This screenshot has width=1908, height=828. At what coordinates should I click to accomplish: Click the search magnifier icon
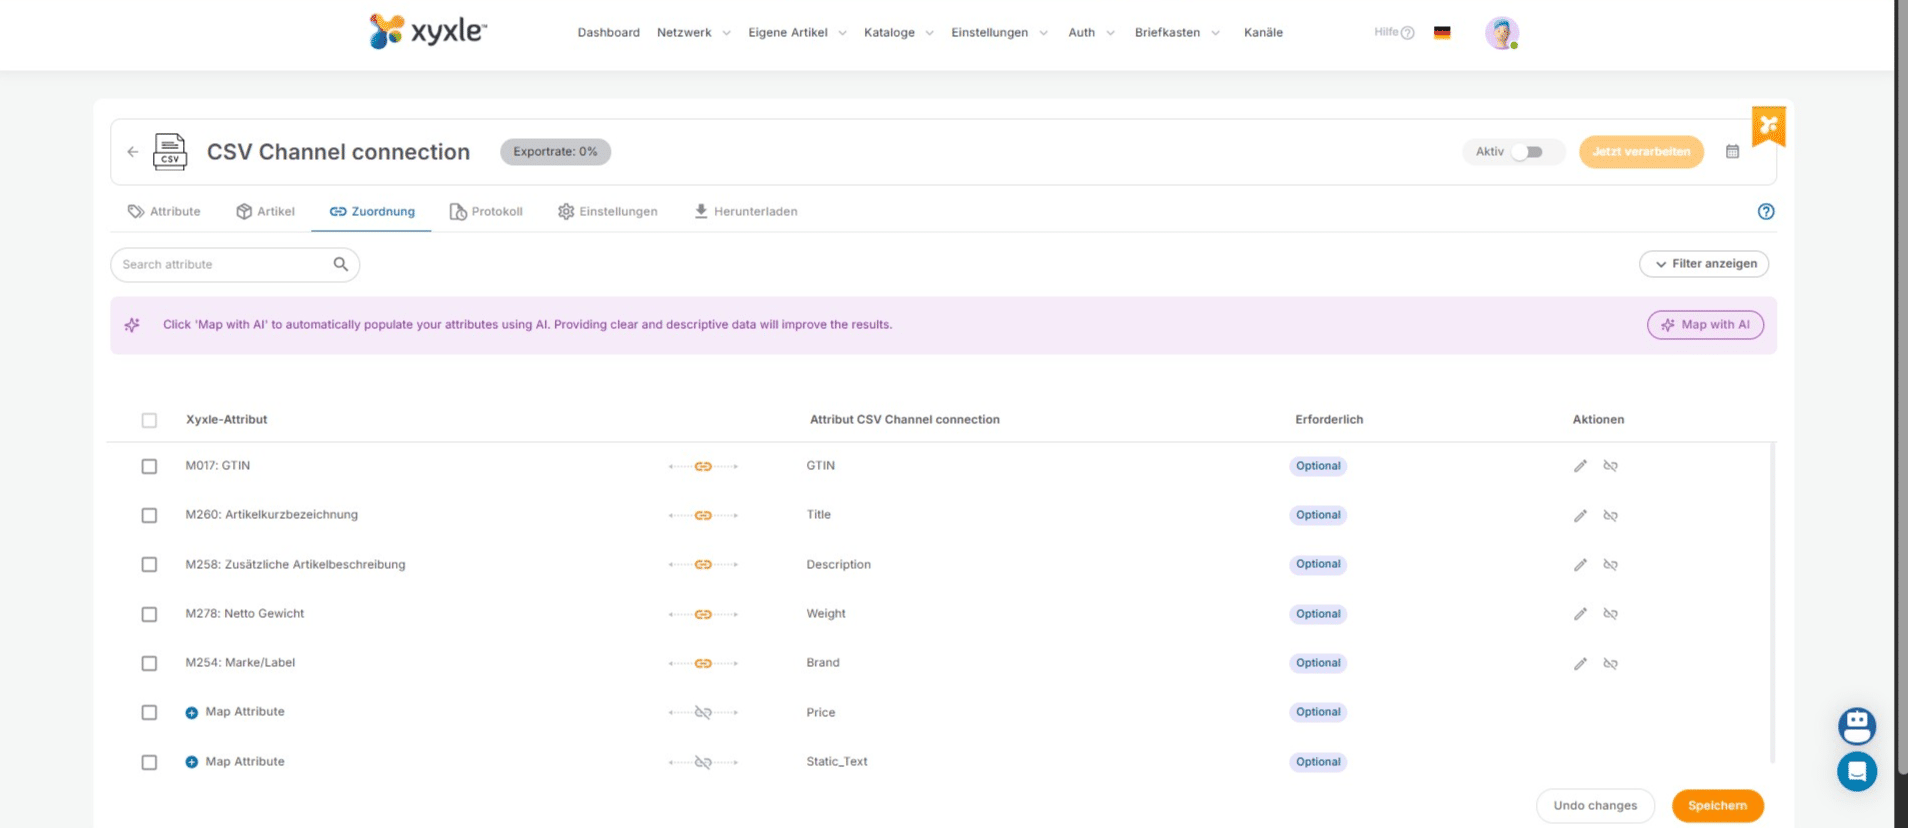340,264
